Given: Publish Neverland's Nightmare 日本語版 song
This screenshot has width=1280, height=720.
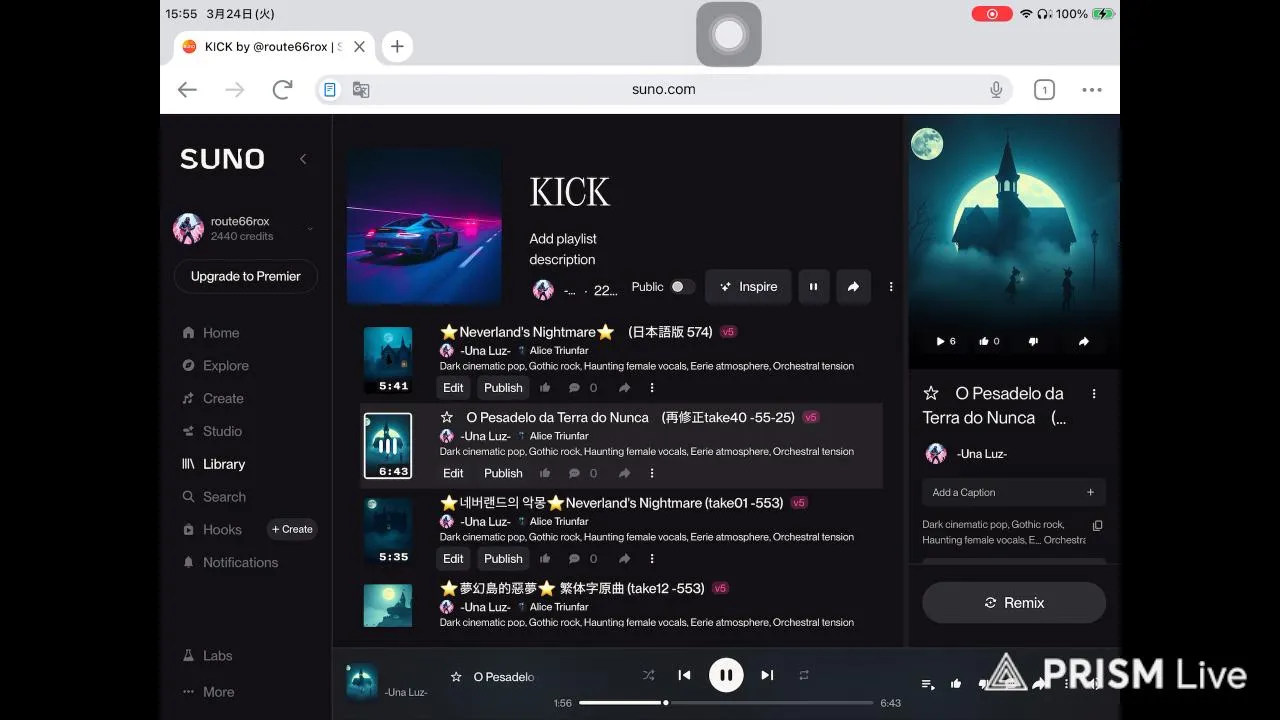Looking at the screenshot, I should 503,388.
